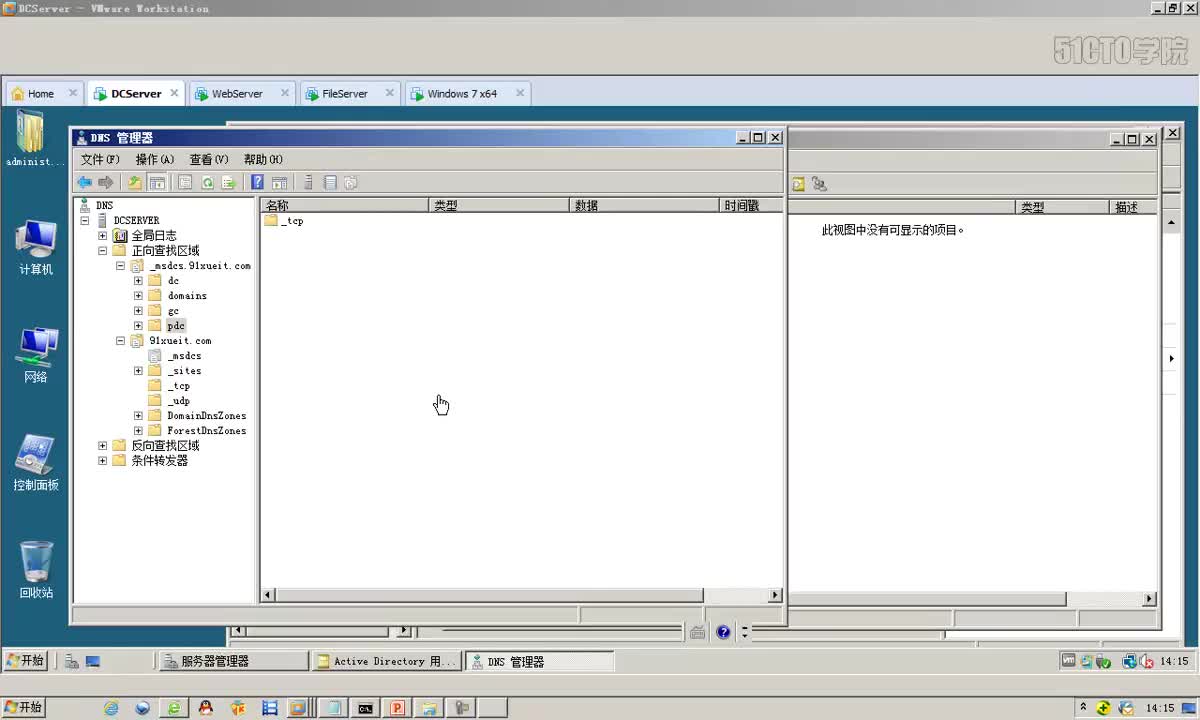Screen dimensions: 1200x720
Task: Open PowerPoint from the host taskbar
Action: pos(397,708)
